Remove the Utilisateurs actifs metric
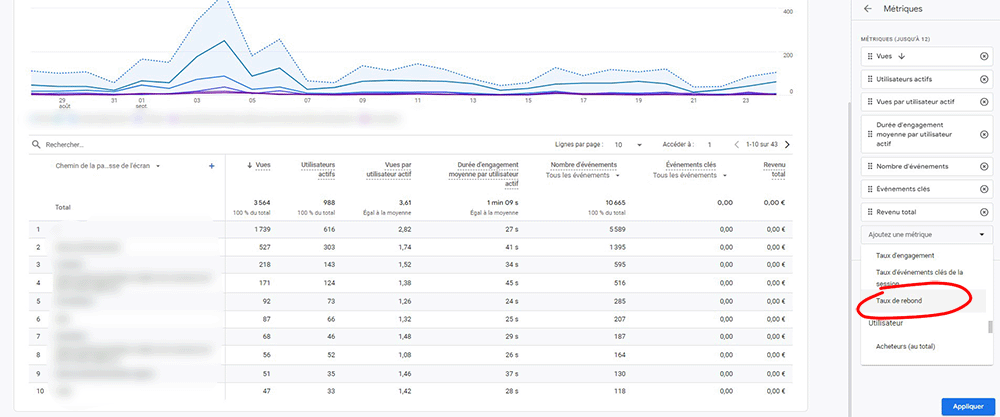The width and height of the screenshot is (1000, 417). click(x=984, y=78)
